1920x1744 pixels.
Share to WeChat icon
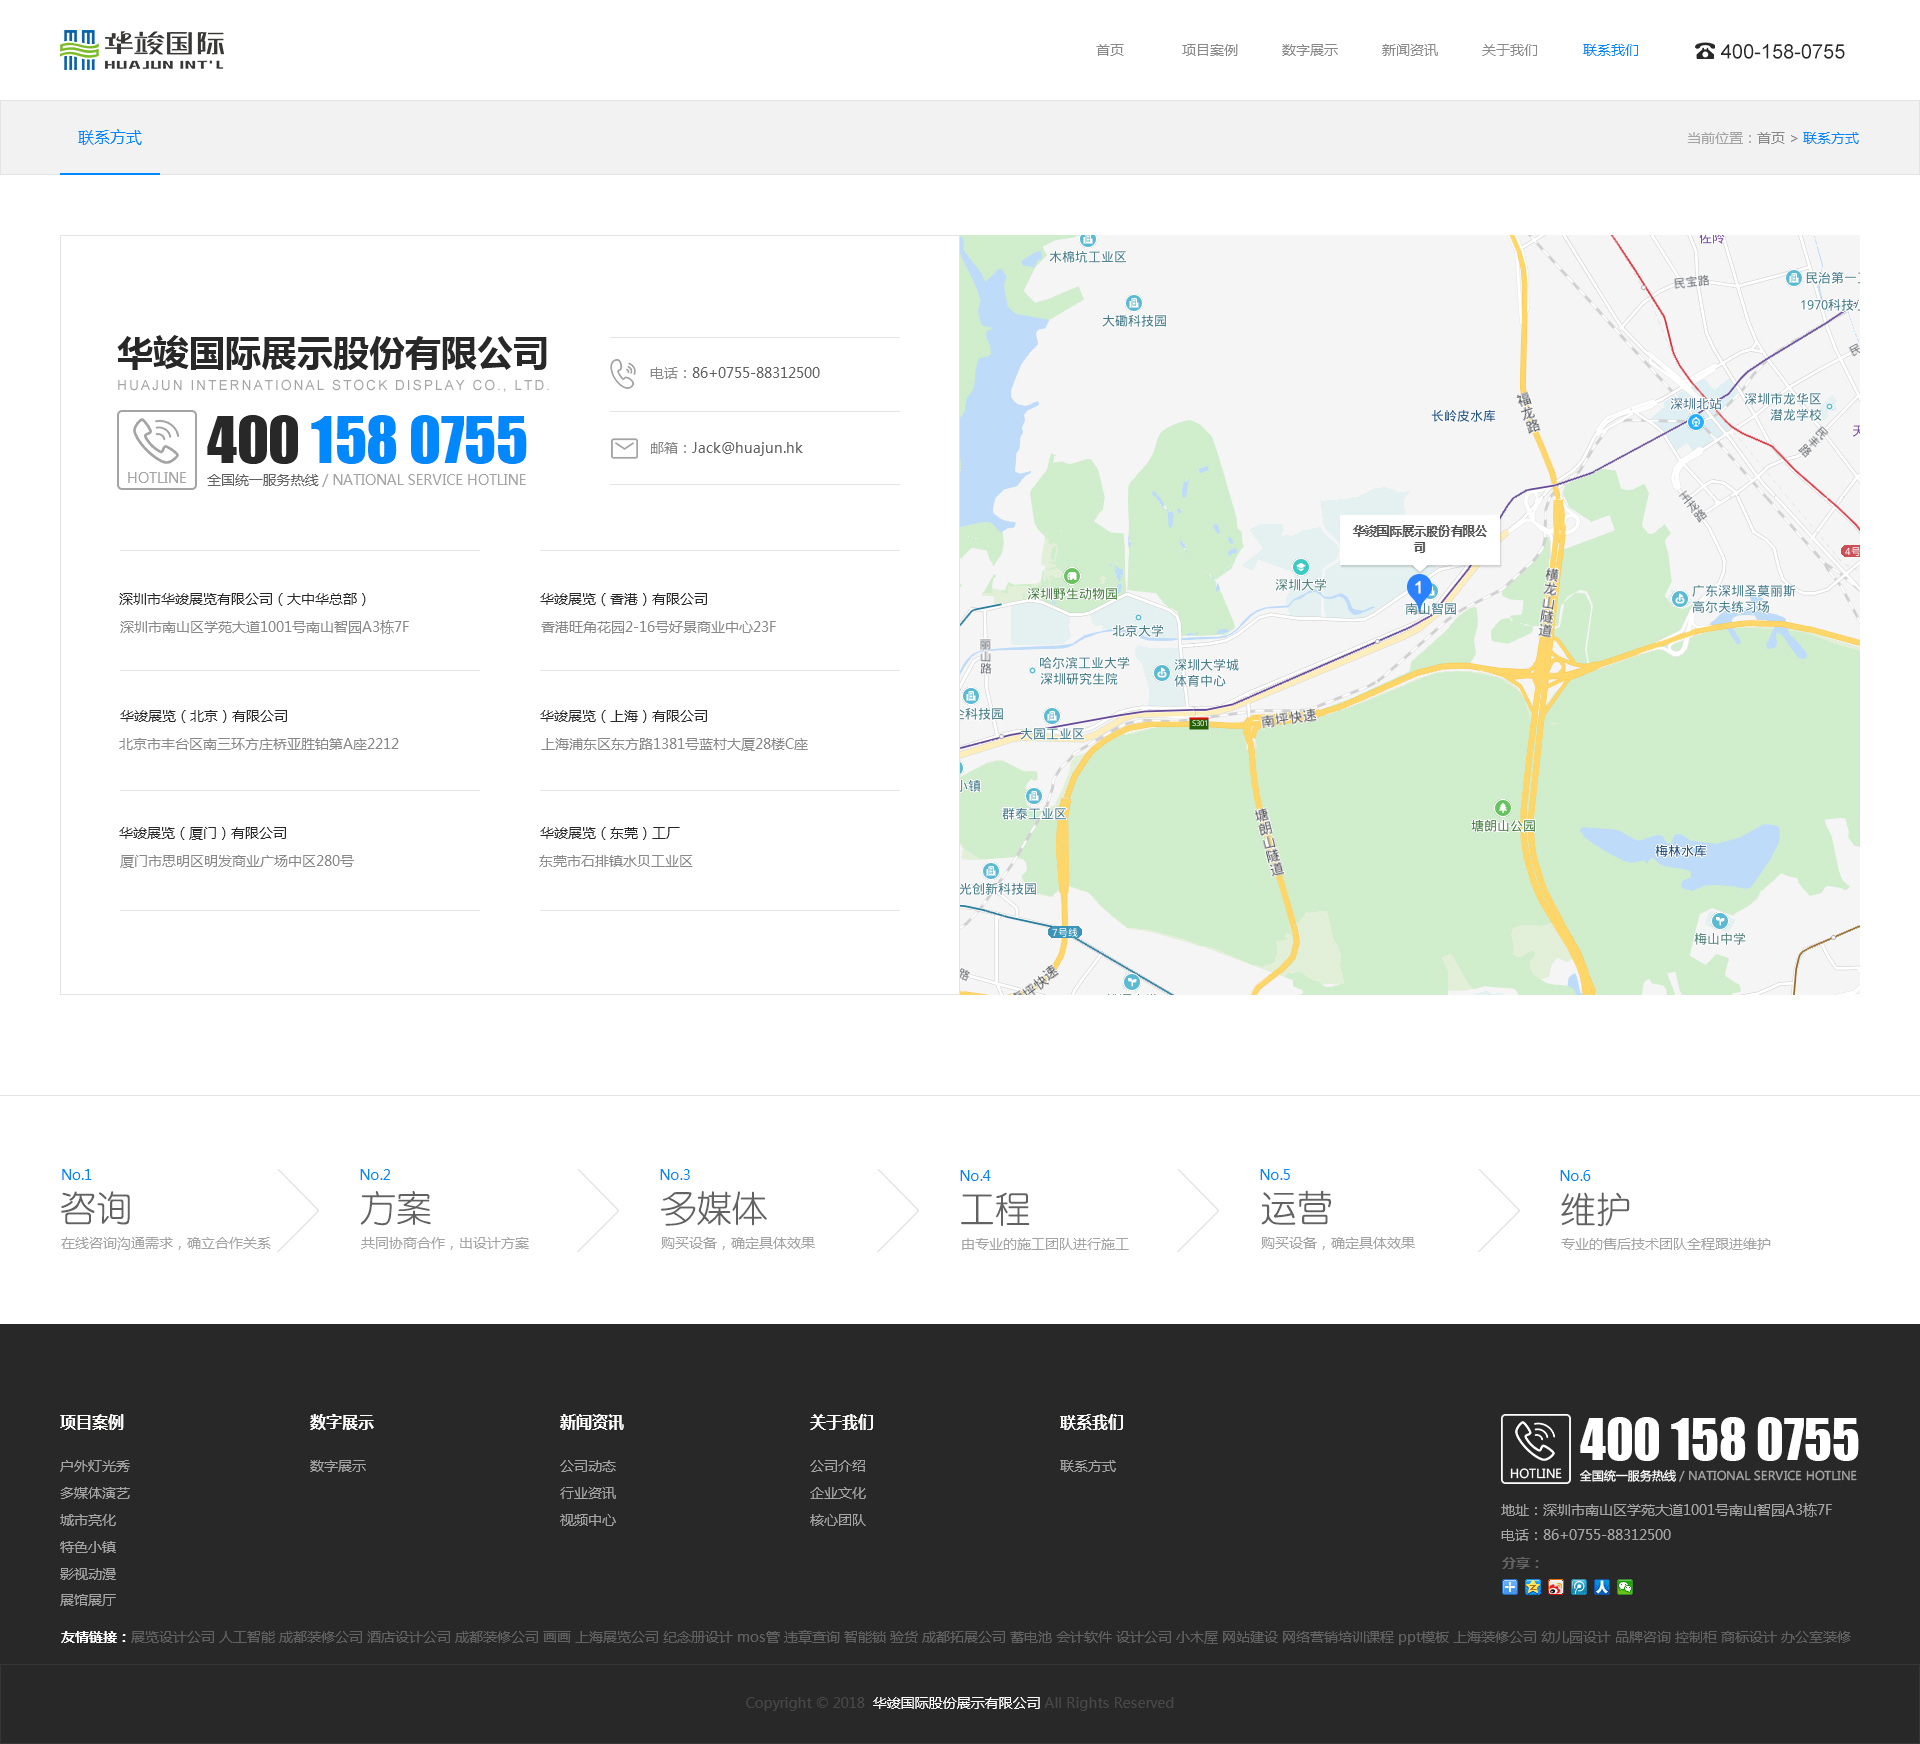[1625, 1587]
